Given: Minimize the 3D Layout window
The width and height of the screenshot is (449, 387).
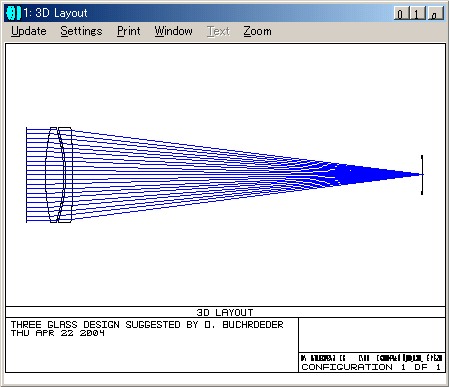Looking at the screenshot, I should pyautogui.click(x=401, y=13).
